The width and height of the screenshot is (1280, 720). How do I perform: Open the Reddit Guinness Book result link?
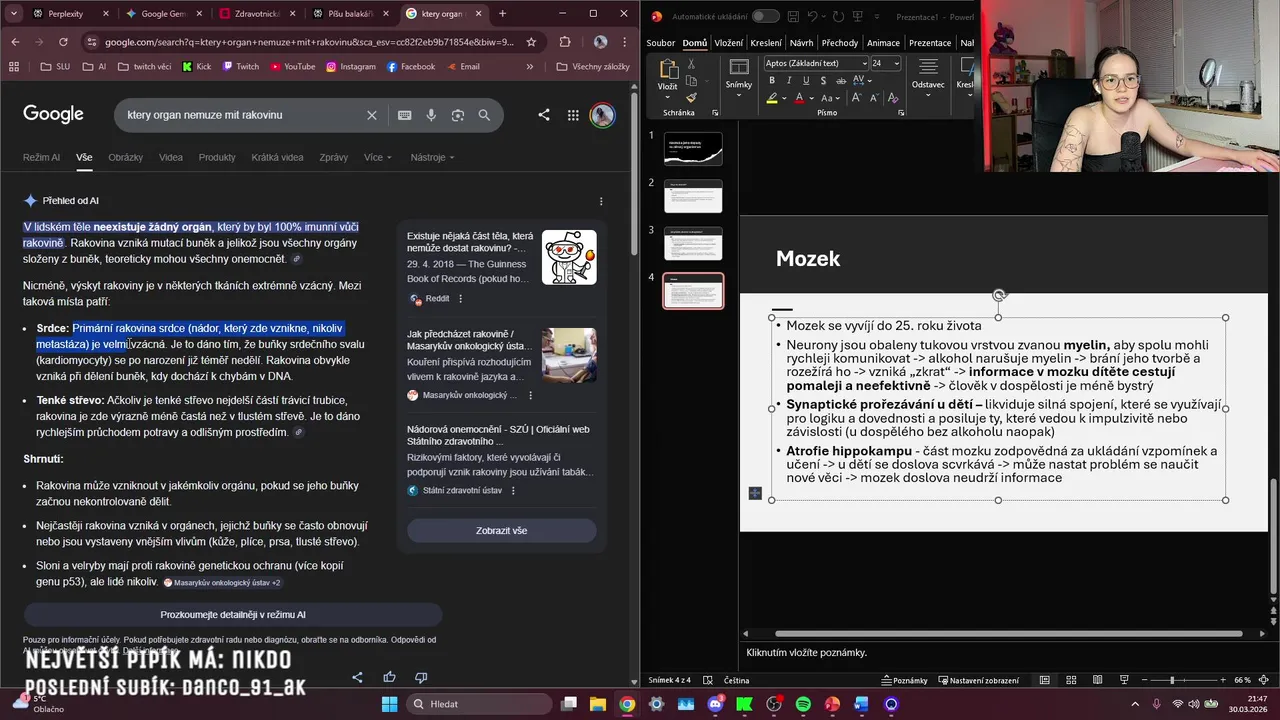point(470,242)
